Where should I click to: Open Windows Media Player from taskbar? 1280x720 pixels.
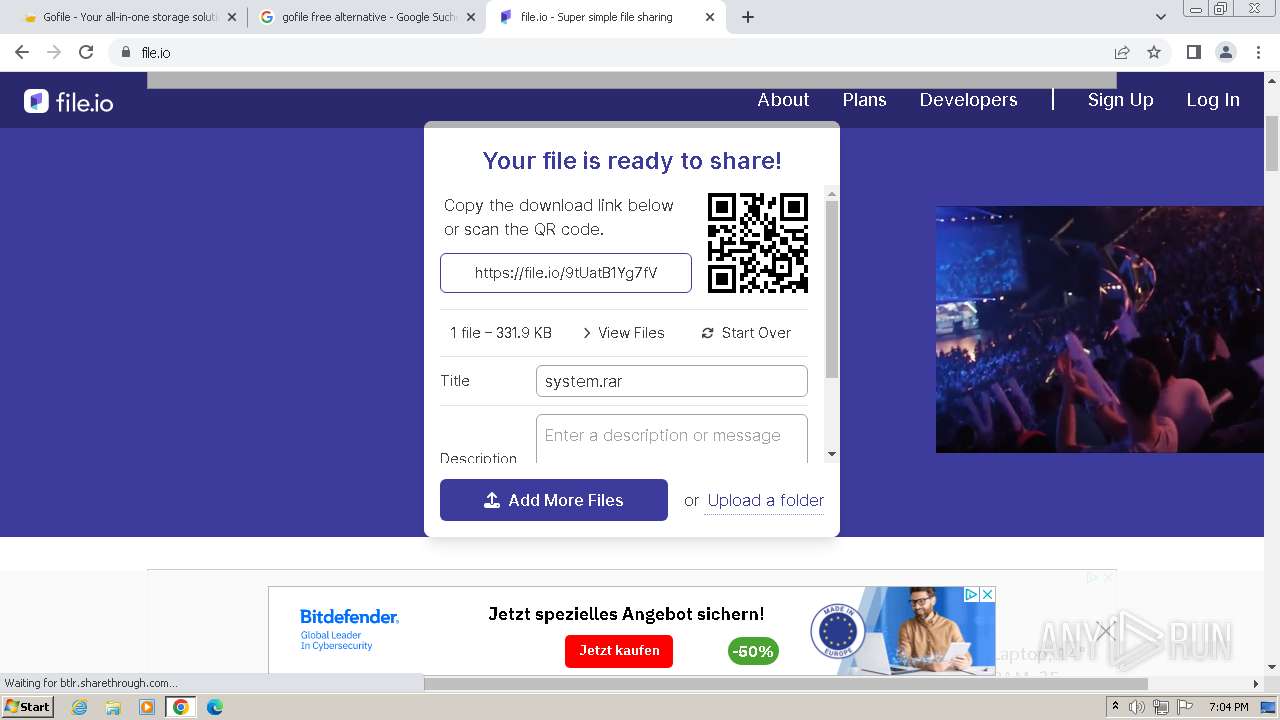(147, 707)
